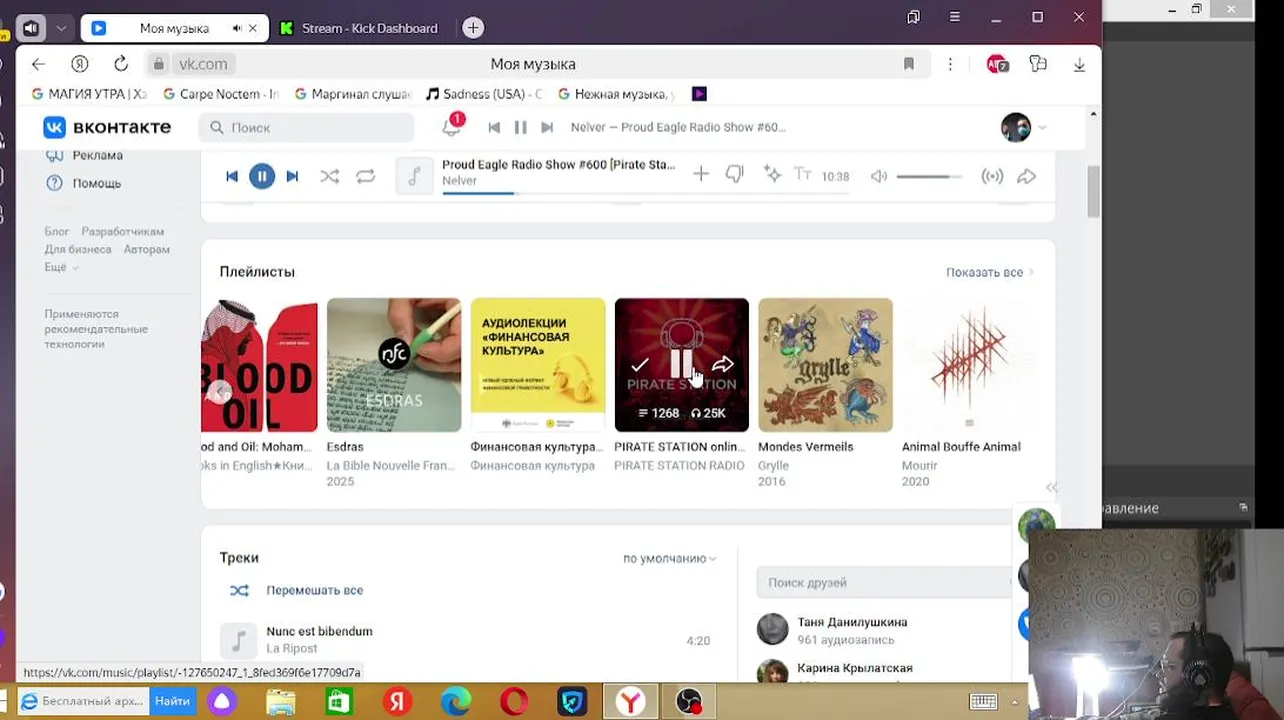Focus the VK Поиск search field
The width and height of the screenshot is (1284, 720).
click(x=307, y=127)
